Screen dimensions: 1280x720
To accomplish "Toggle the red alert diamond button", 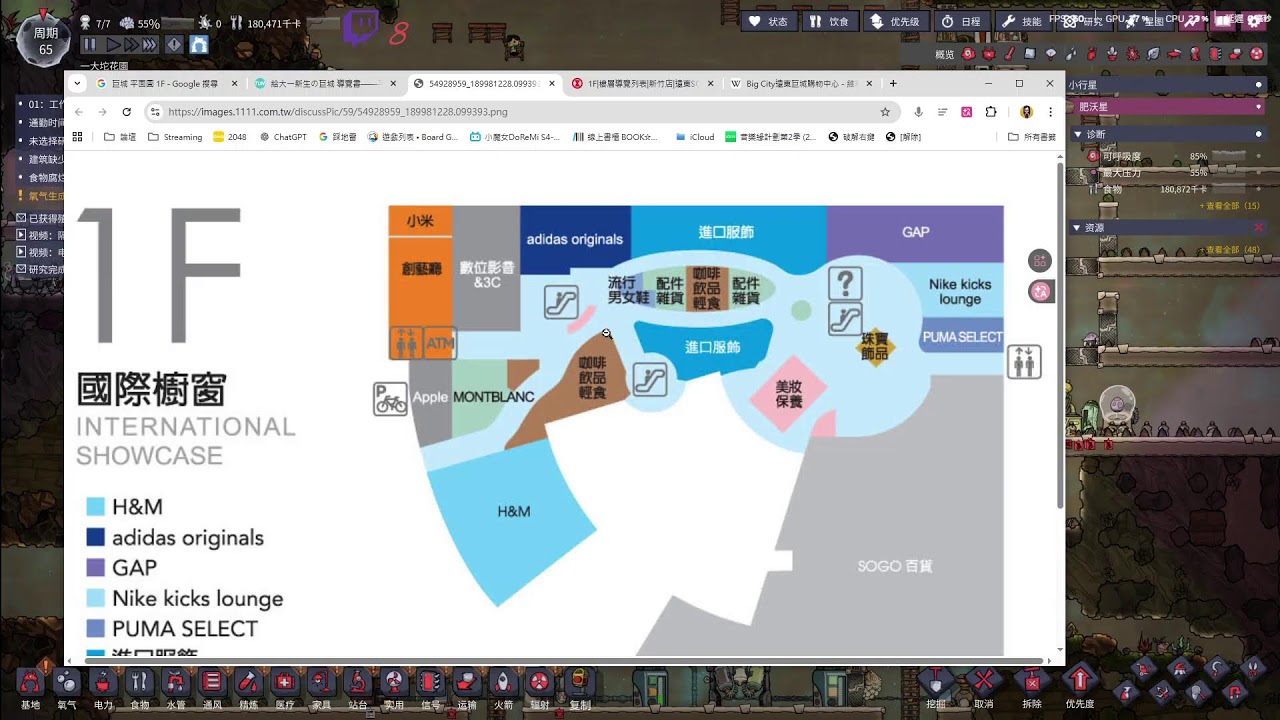I will 174,45.
